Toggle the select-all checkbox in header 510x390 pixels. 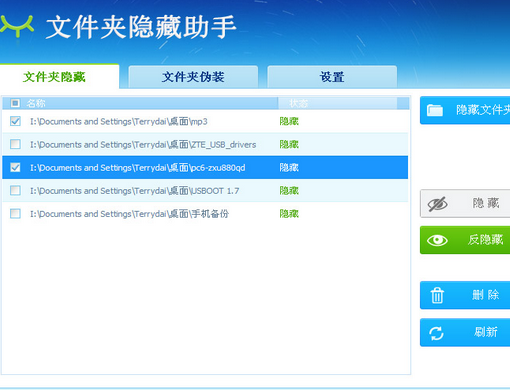click(x=15, y=103)
